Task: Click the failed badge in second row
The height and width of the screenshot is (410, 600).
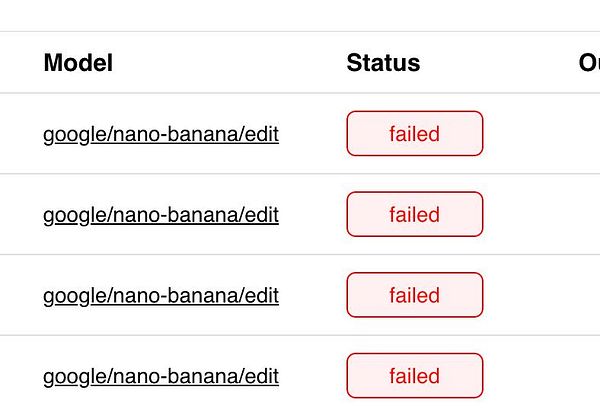Action: (414, 215)
